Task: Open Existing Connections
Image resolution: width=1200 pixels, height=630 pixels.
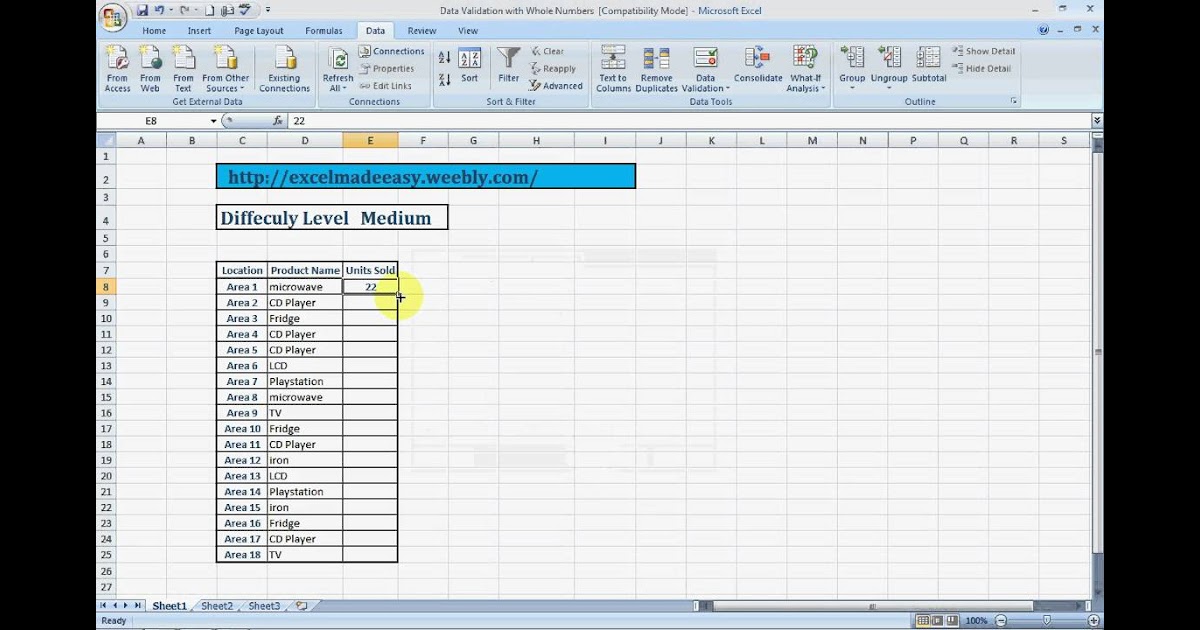Action: coord(284,70)
